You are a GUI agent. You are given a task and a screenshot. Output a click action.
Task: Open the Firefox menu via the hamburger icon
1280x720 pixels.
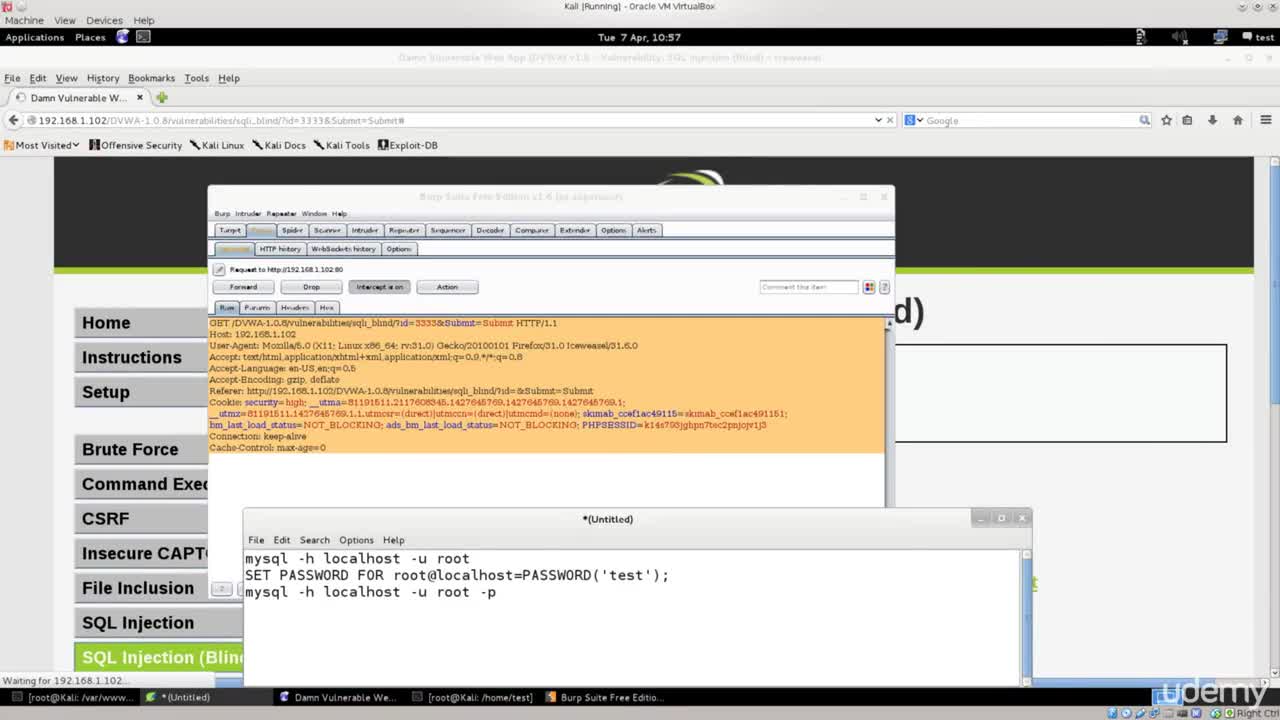click(x=1266, y=120)
